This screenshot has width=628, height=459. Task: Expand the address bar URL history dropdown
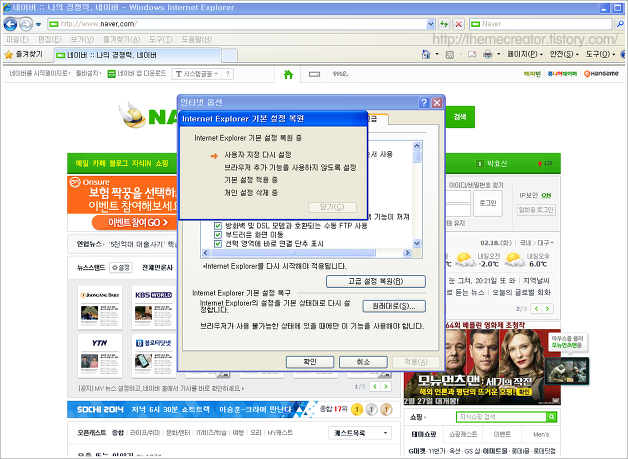pos(431,24)
